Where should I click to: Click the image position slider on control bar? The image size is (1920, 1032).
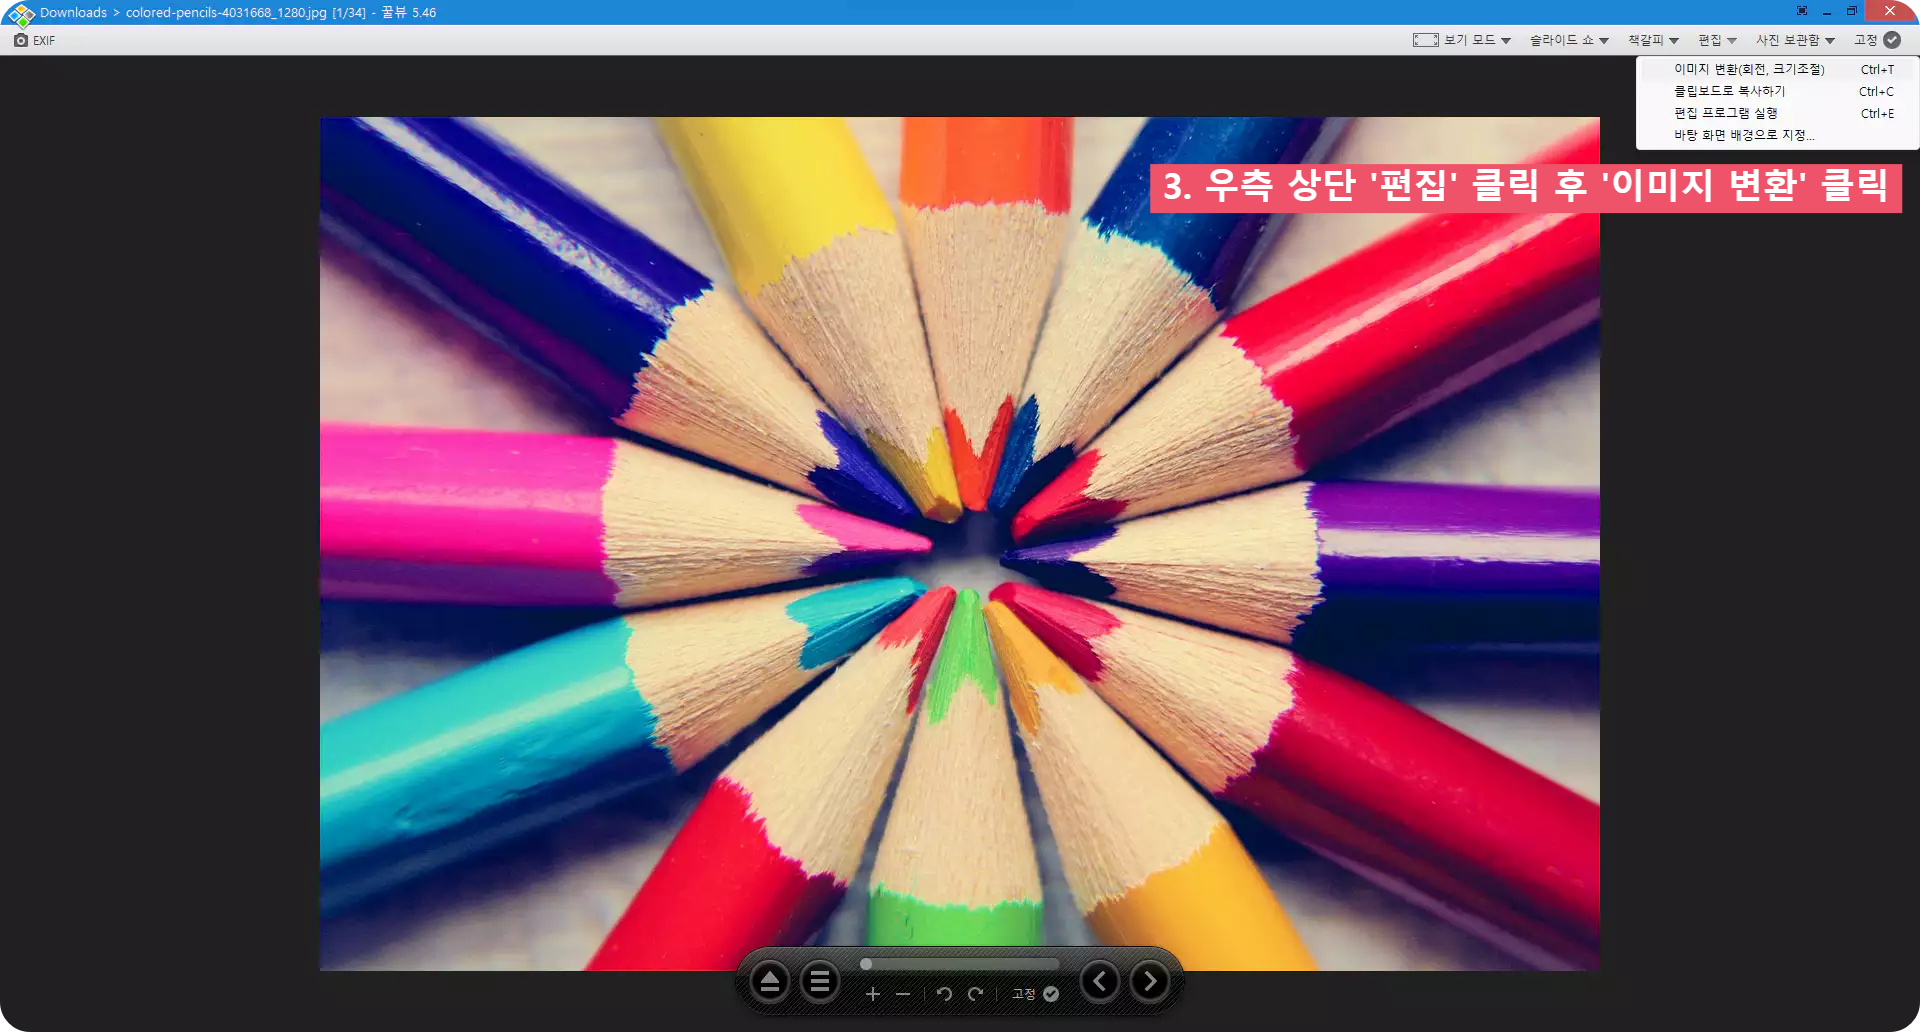[960, 964]
